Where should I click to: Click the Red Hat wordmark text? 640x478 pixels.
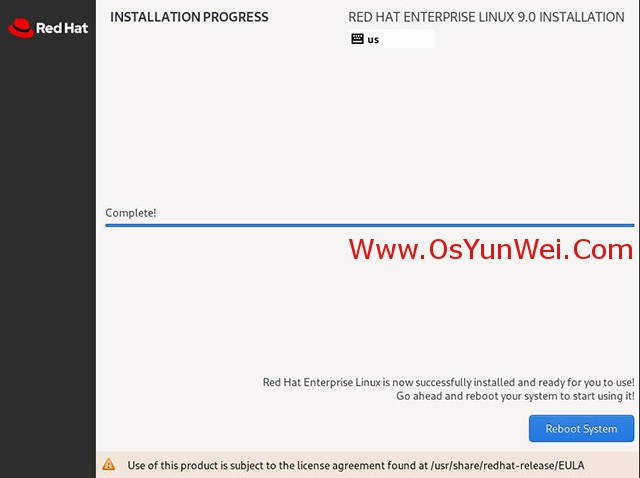click(62, 28)
